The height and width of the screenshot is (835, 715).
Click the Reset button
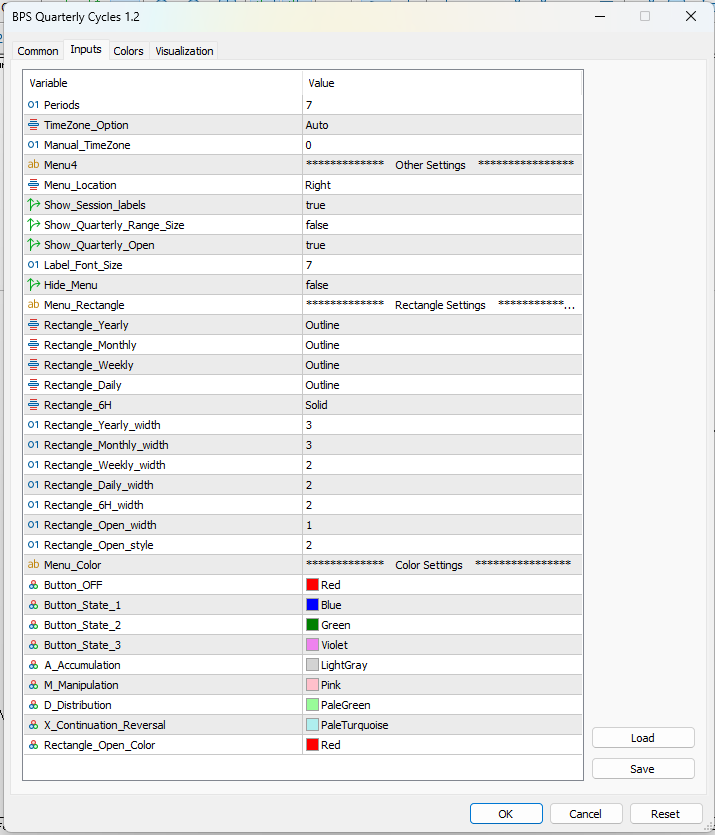click(x=665, y=814)
